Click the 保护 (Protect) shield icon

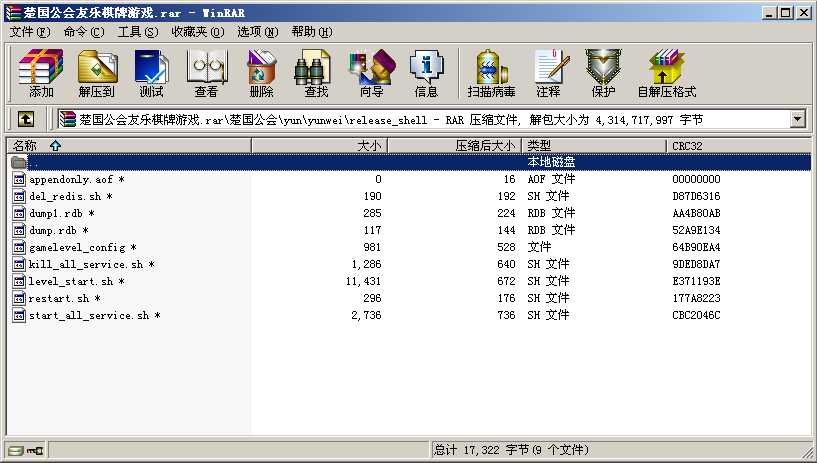[x=603, y=73]
